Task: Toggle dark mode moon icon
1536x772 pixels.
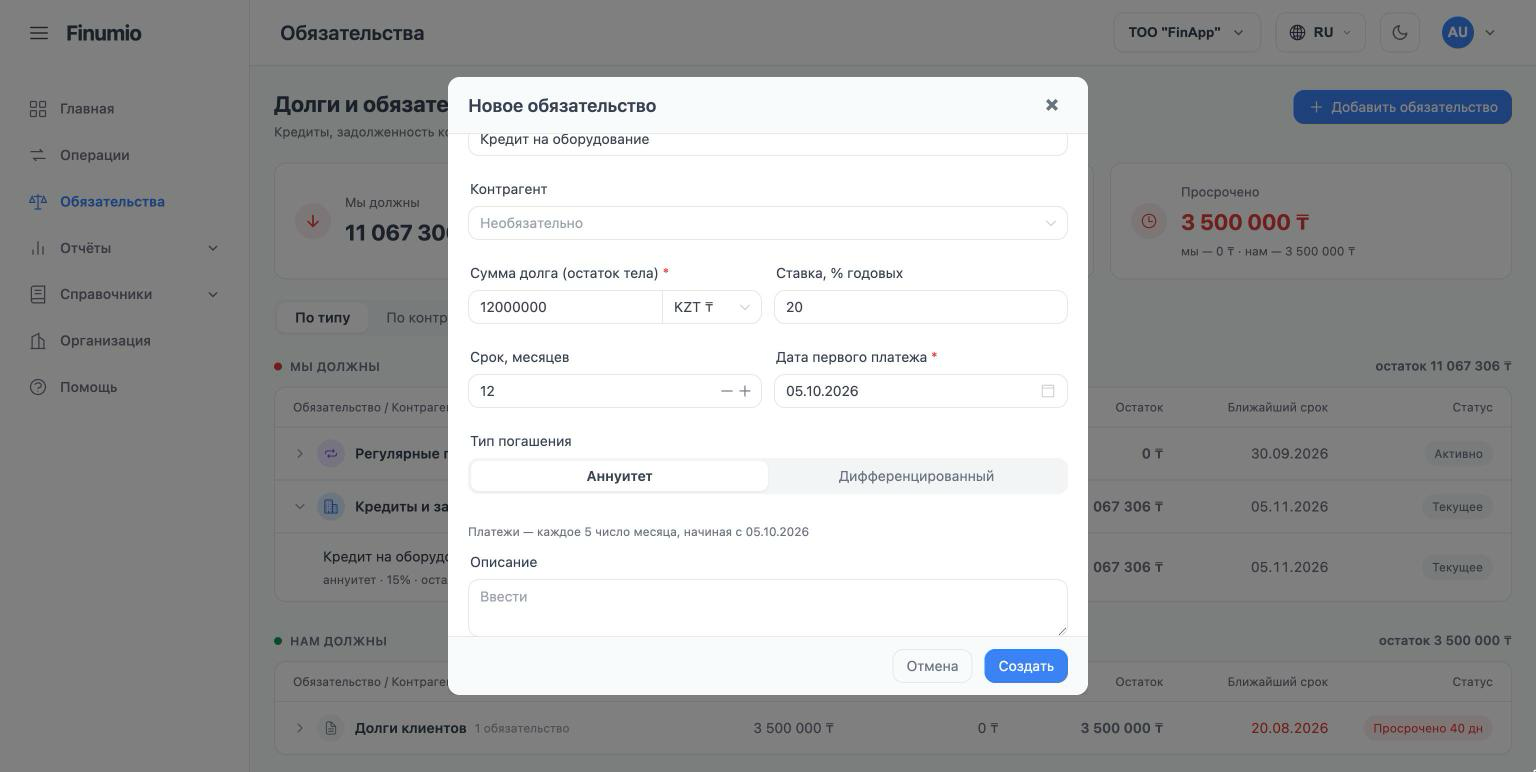Action: [x=1399, y=33]
